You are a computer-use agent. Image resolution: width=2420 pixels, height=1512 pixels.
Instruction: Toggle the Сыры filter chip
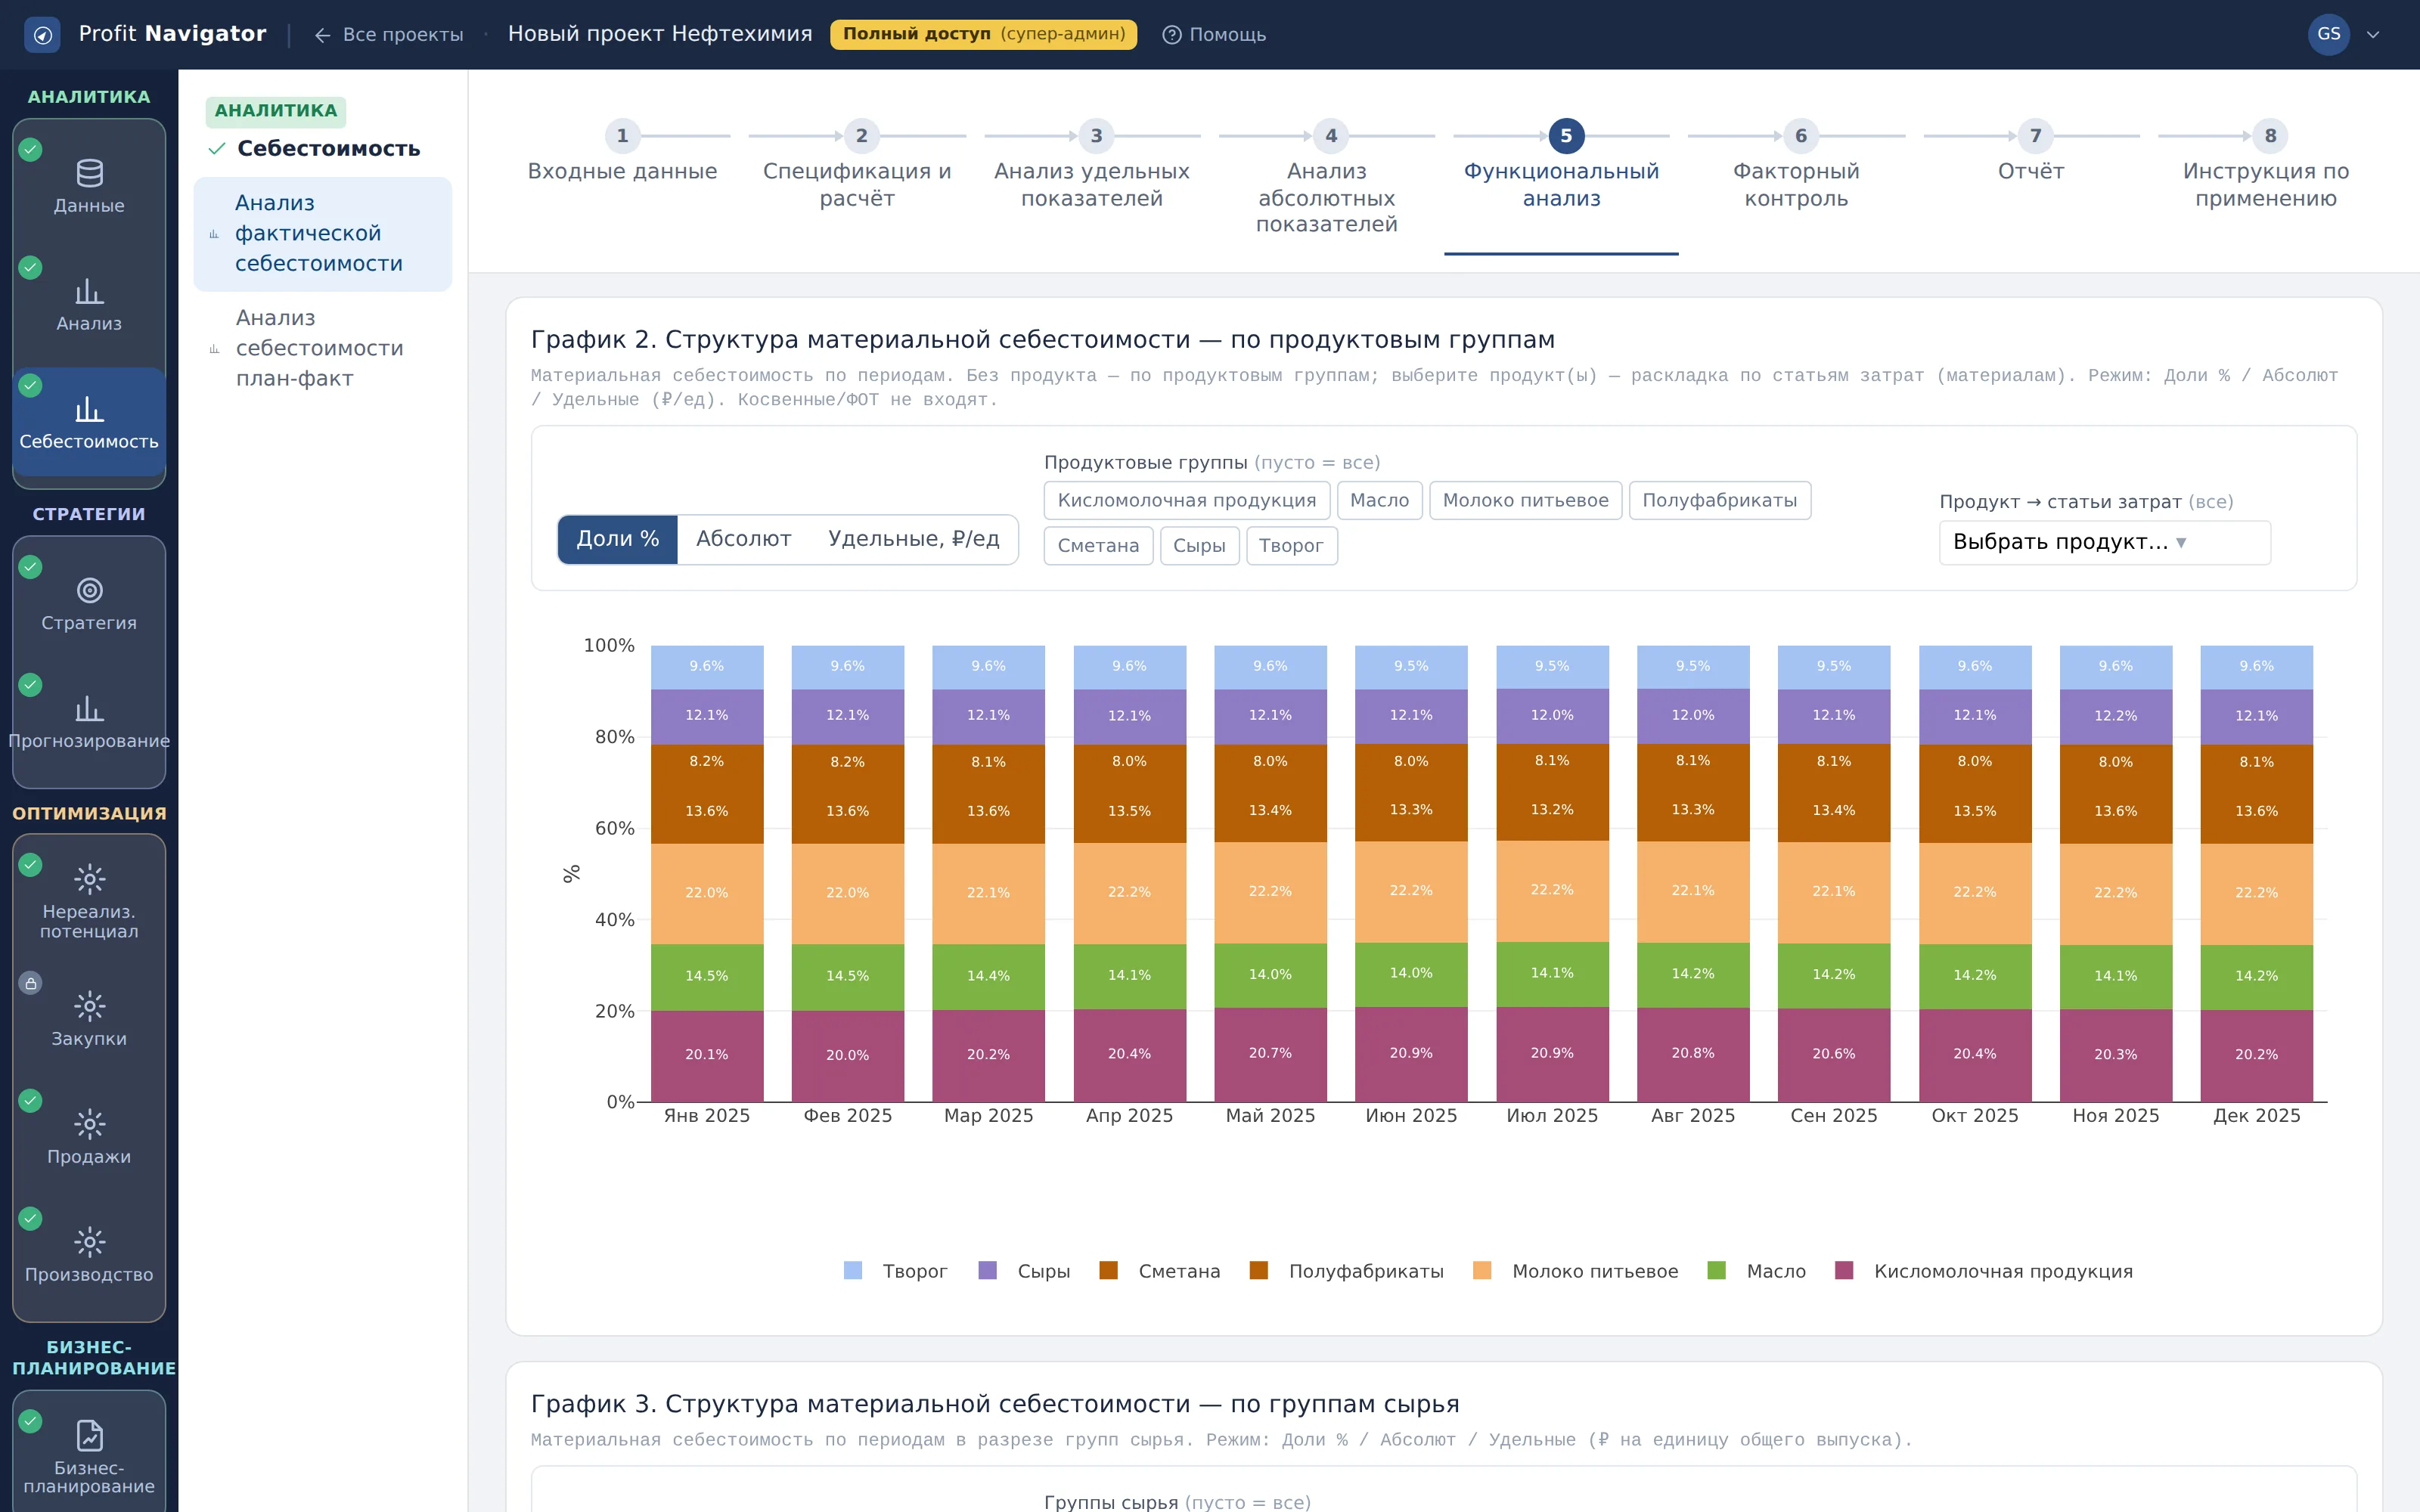[x=1199, y=546]
